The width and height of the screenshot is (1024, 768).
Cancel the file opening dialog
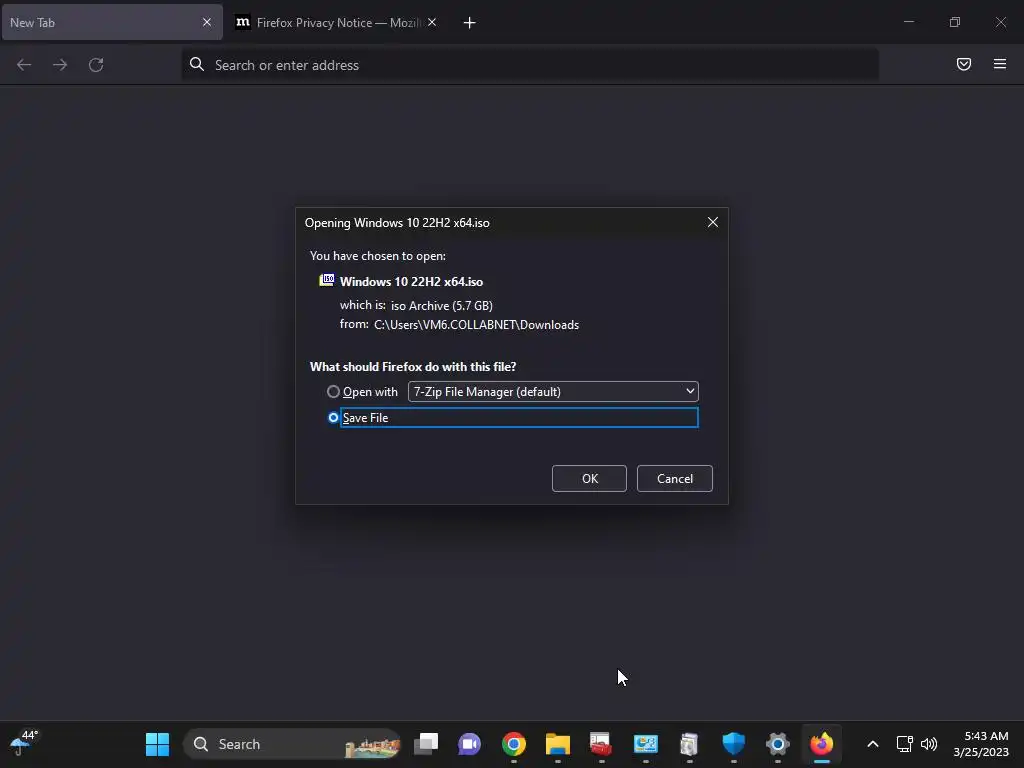pyautogui.click(x=675, y=479)
